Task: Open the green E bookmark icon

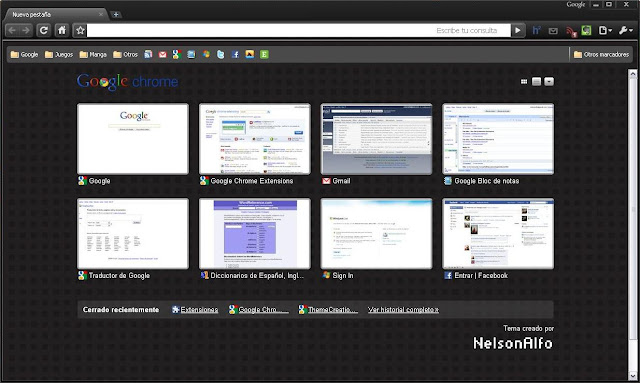Action: click(x=264, y=54)
